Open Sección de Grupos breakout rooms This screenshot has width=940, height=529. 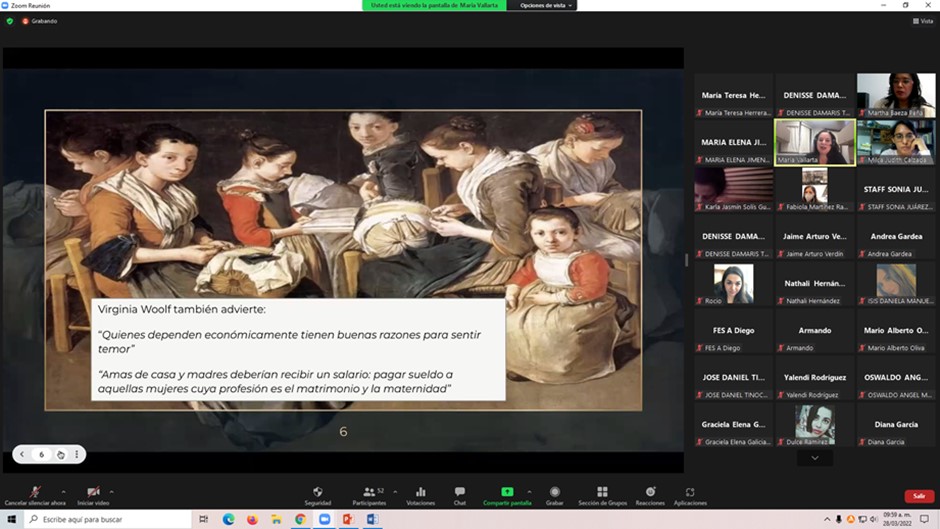point(602,495)
